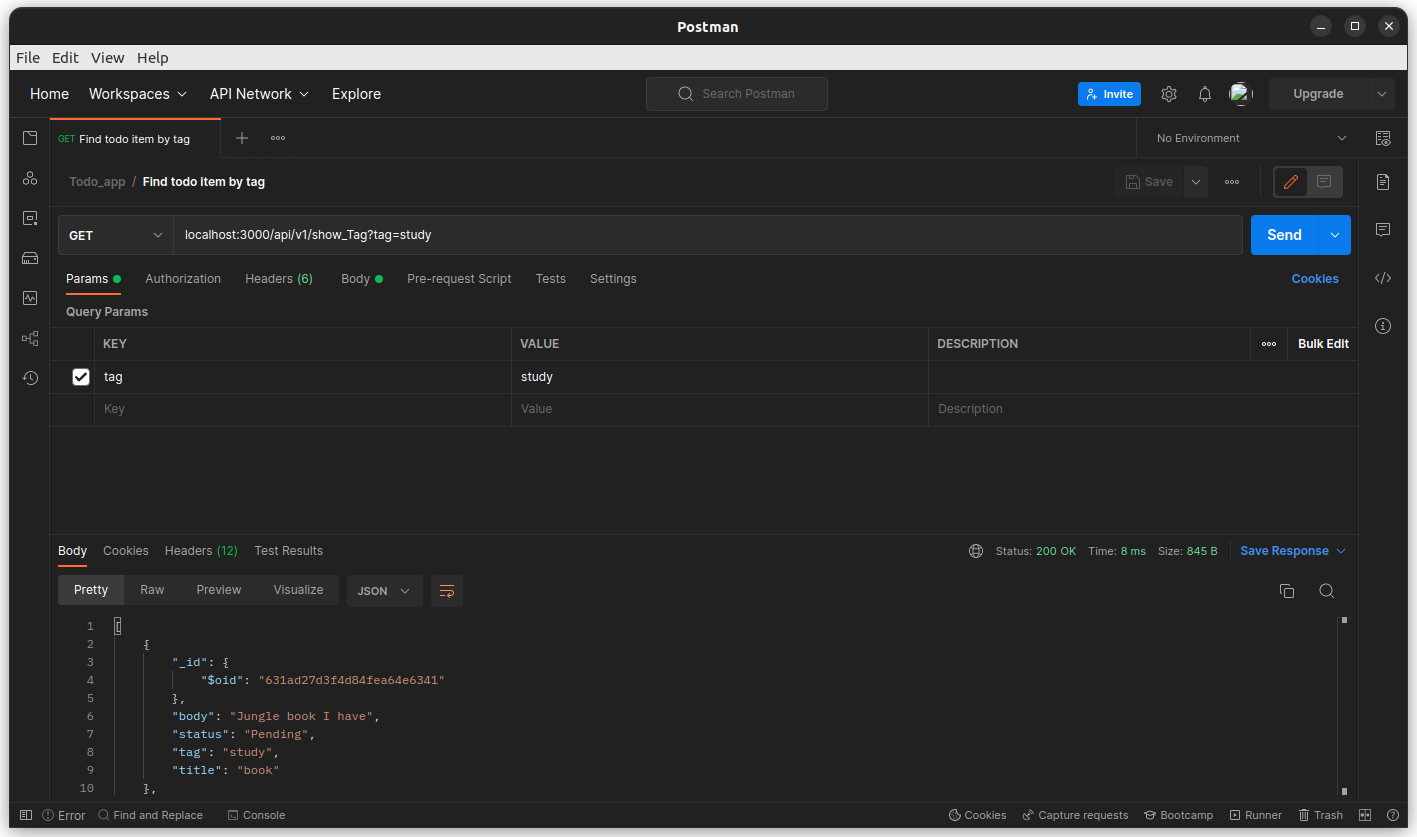
Task: Click the blue Send button
Action: click(x=1284, y=235)
